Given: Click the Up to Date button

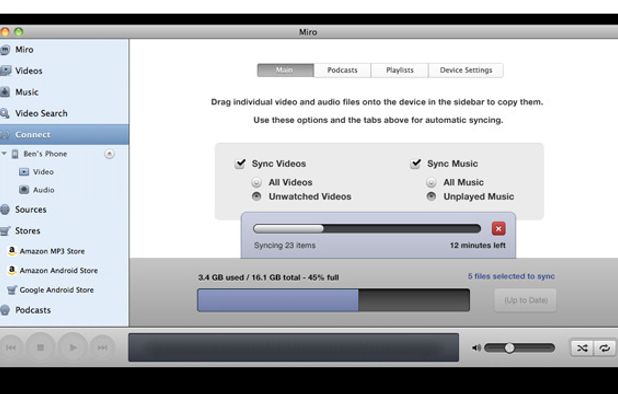Looking at the screenshot, I should coord(525,300).
